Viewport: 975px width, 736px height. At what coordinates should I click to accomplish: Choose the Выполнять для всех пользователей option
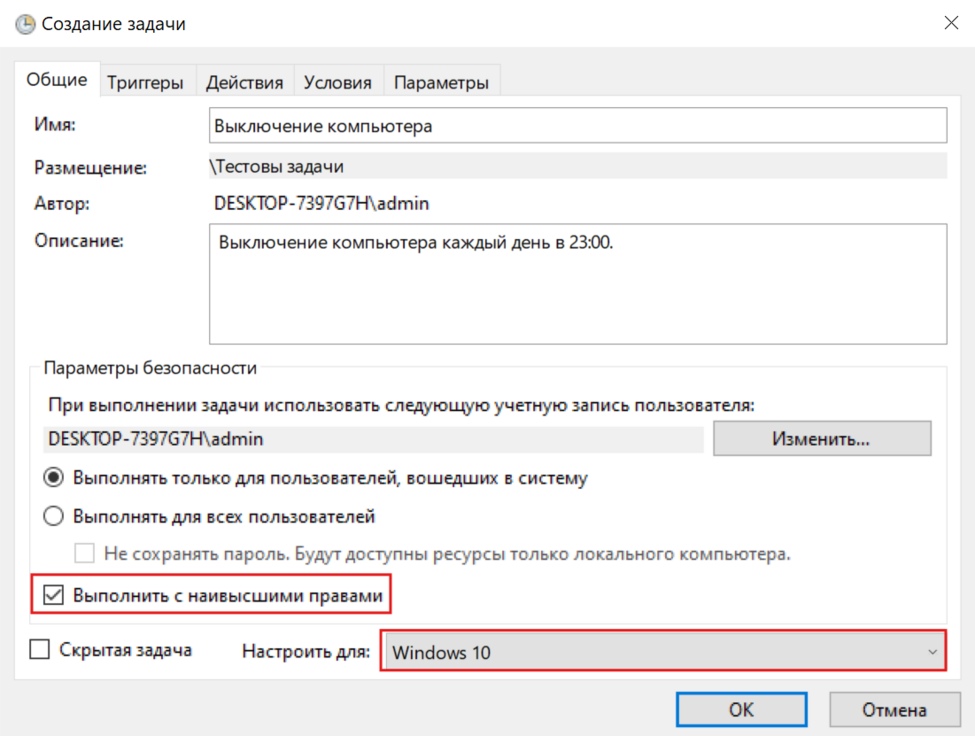tap(55, 517)
